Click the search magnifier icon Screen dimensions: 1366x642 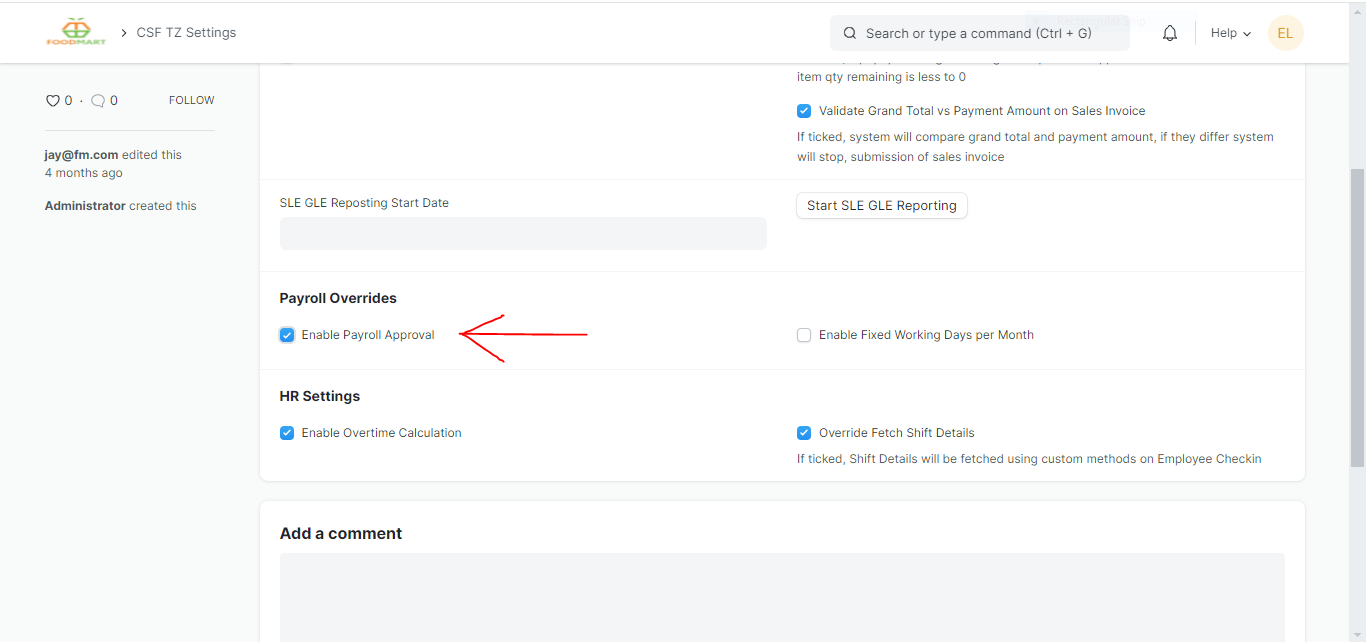coord(850,33)
